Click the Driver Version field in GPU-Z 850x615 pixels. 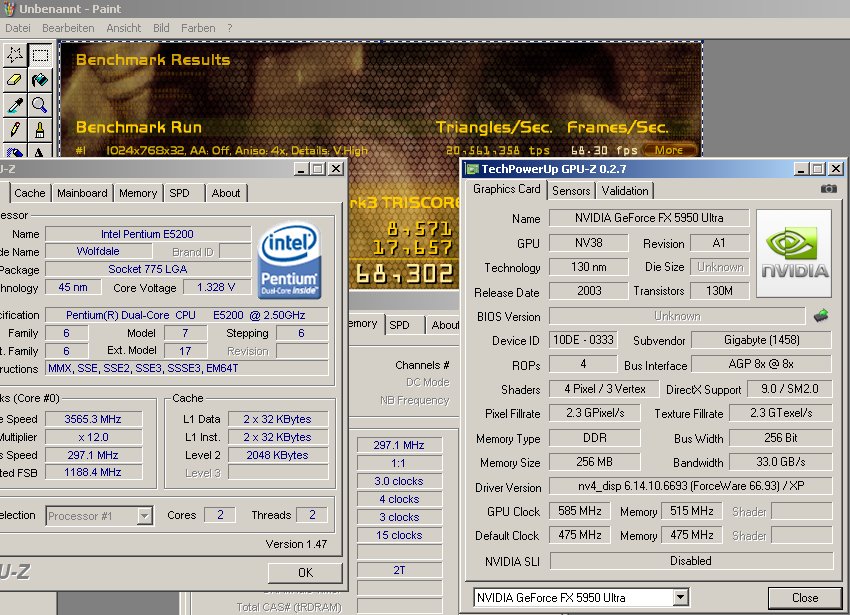point(691,486)
